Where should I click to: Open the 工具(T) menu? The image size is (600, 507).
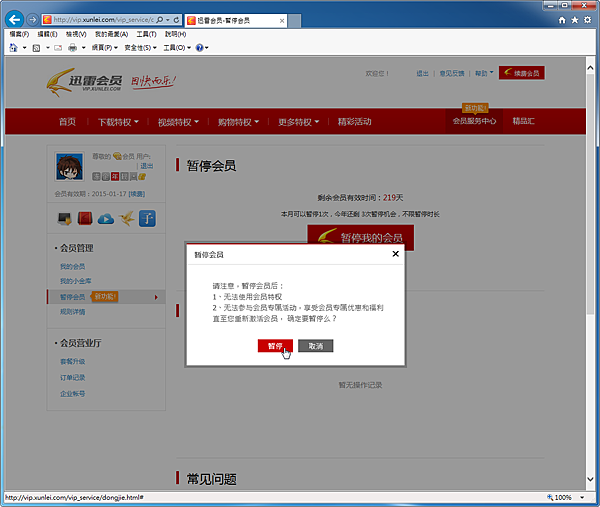pyautogui.click(x=147, y=34)
